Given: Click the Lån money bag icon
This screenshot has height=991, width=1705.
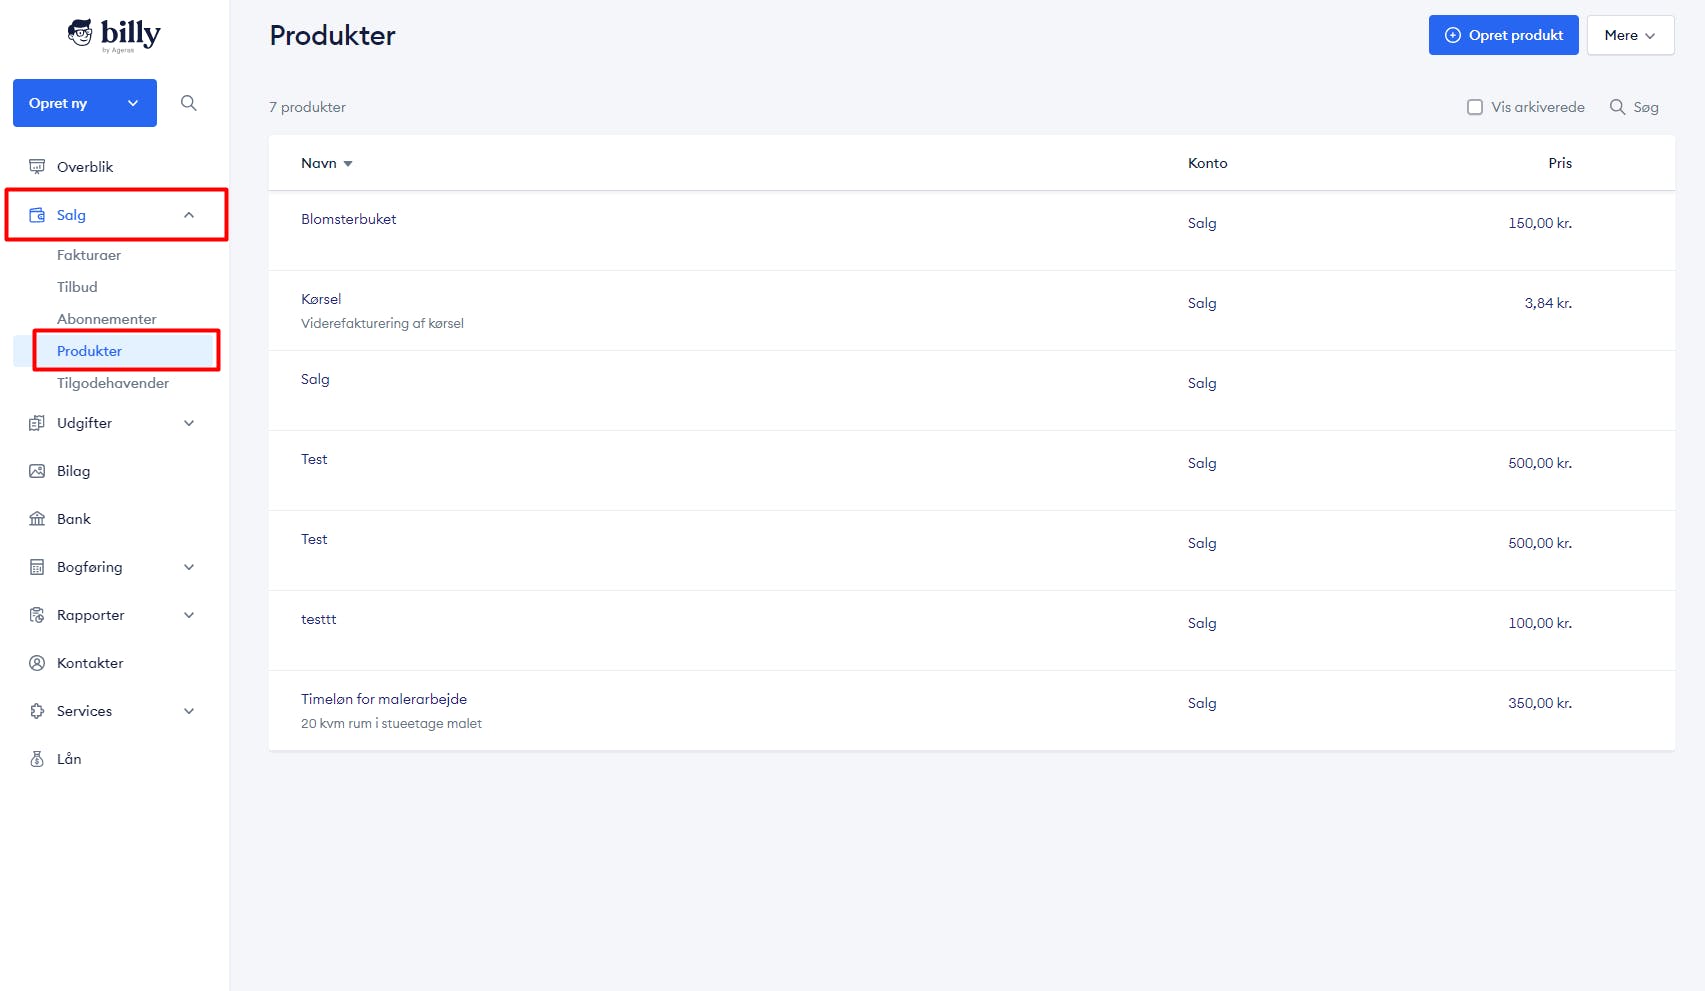Looking at the screenshot, I should click(x=37, y=759).
